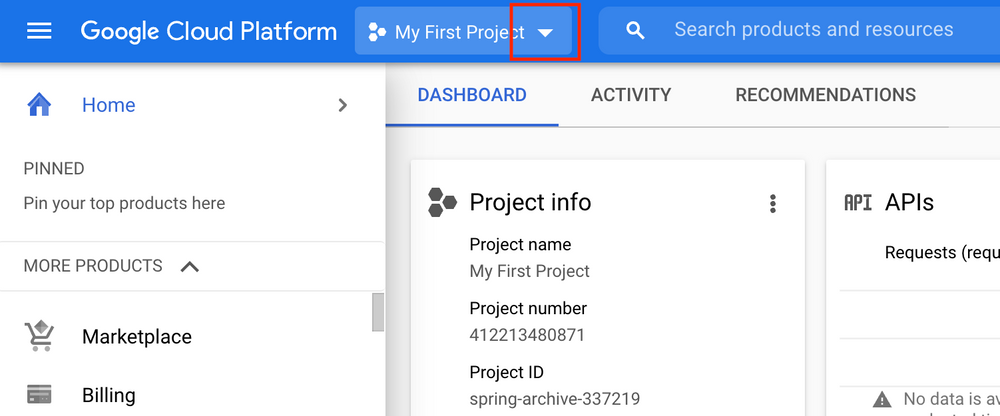This screenshot has width=1000, height=416.
Task: Click the search magnifier icon
Action: (x=635, y=31)
